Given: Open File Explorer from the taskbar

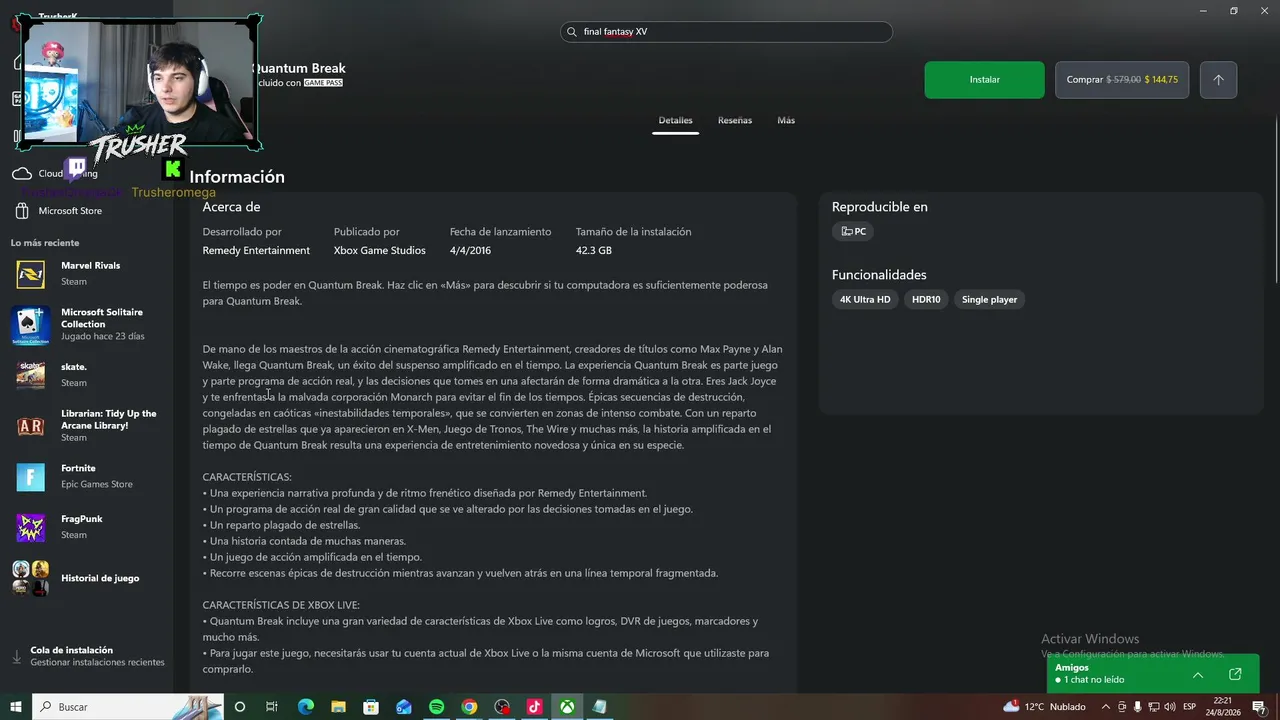Looking at the screenshot, I should pos(338,707).
